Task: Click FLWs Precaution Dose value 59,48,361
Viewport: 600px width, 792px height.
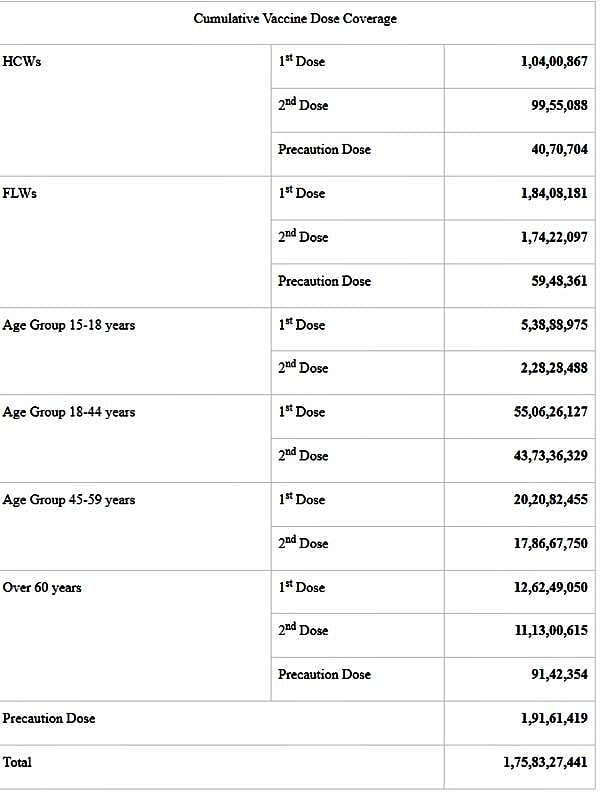Action: (559, 281)
